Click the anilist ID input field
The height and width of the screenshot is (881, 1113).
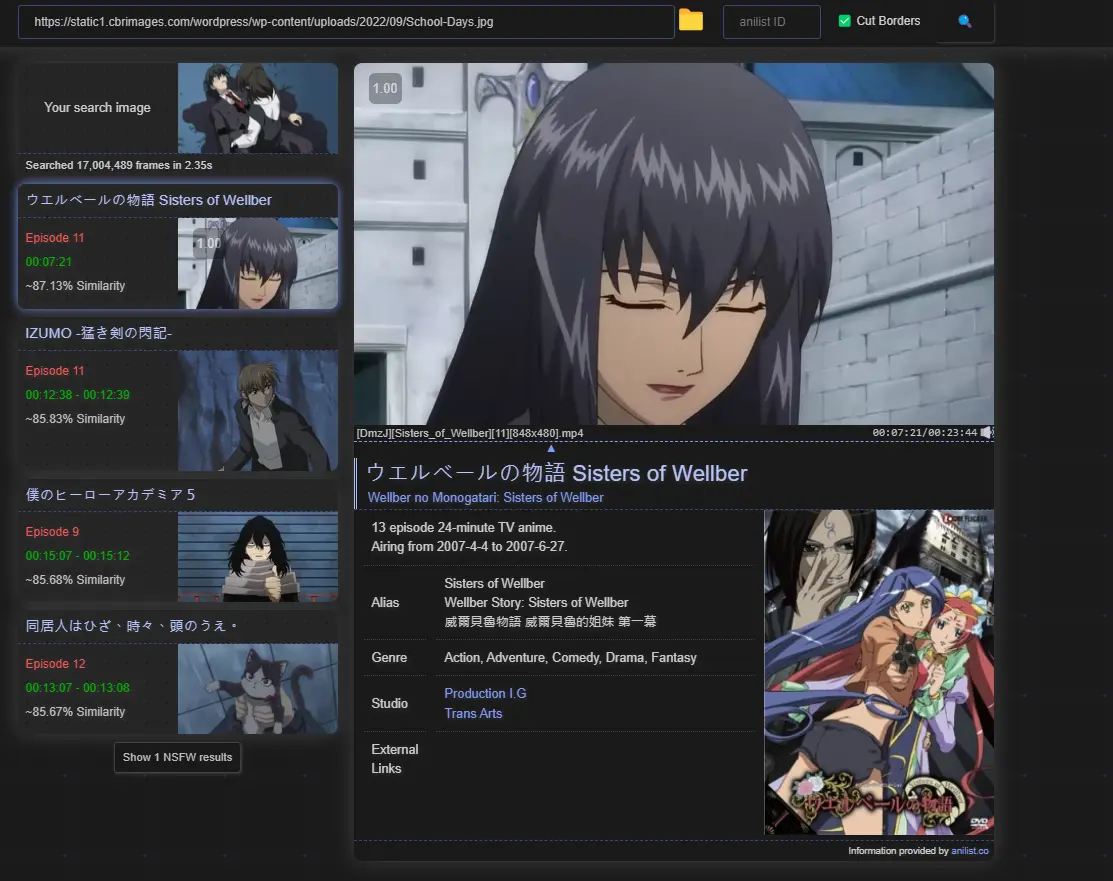tap(772, 22)
